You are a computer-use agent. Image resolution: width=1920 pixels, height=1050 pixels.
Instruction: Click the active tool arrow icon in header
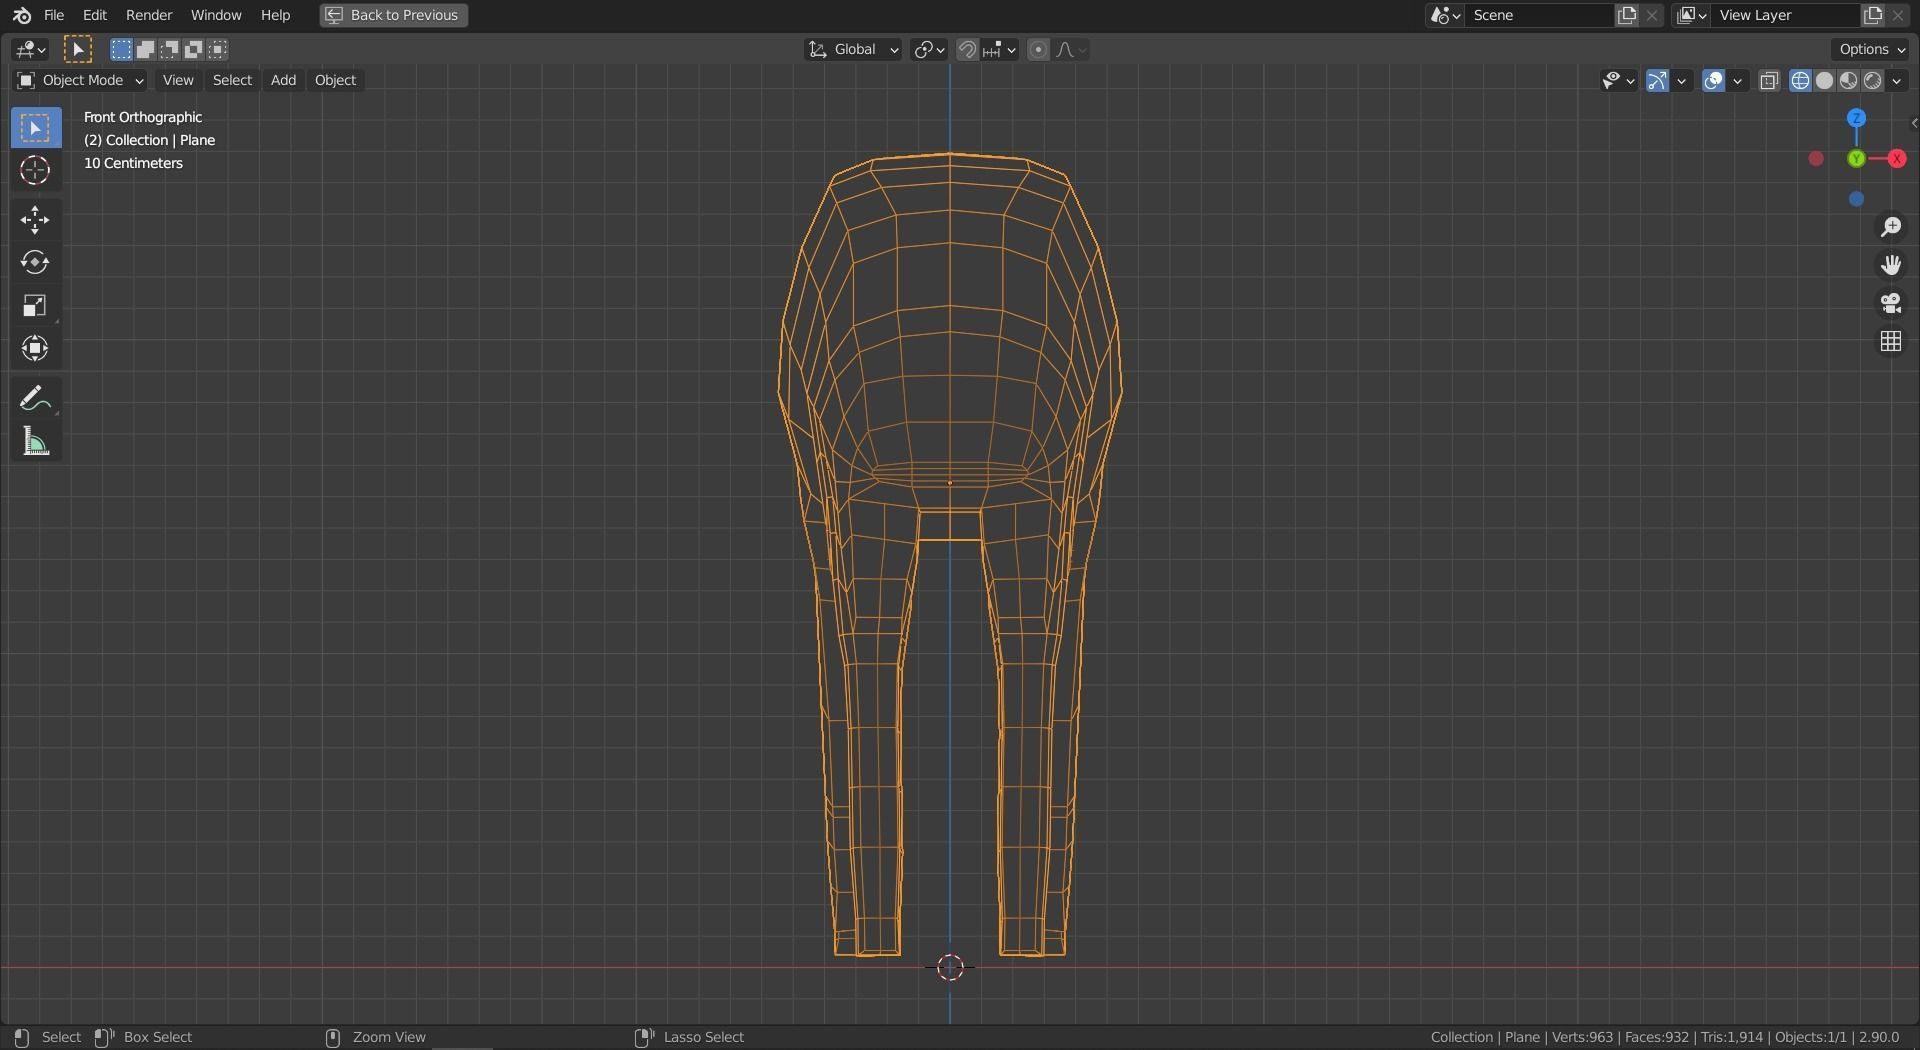coord(78,49)
